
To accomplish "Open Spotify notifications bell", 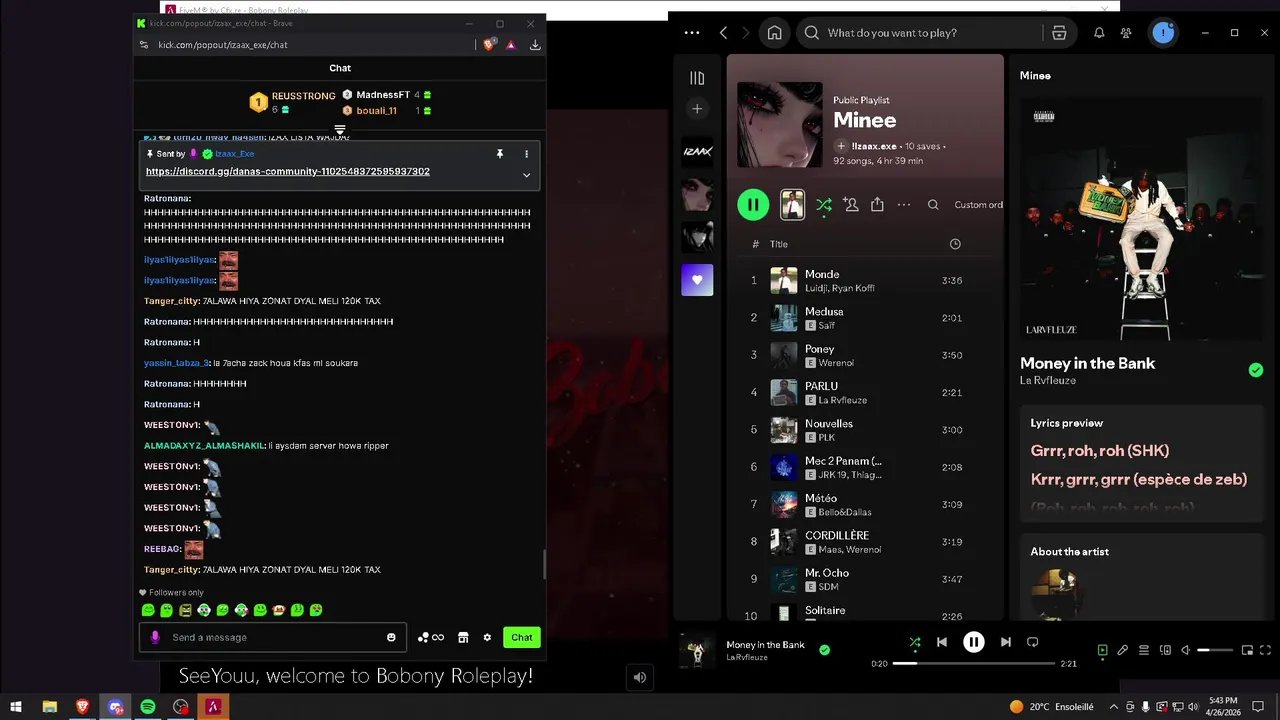I will [x=1099, y=33].
